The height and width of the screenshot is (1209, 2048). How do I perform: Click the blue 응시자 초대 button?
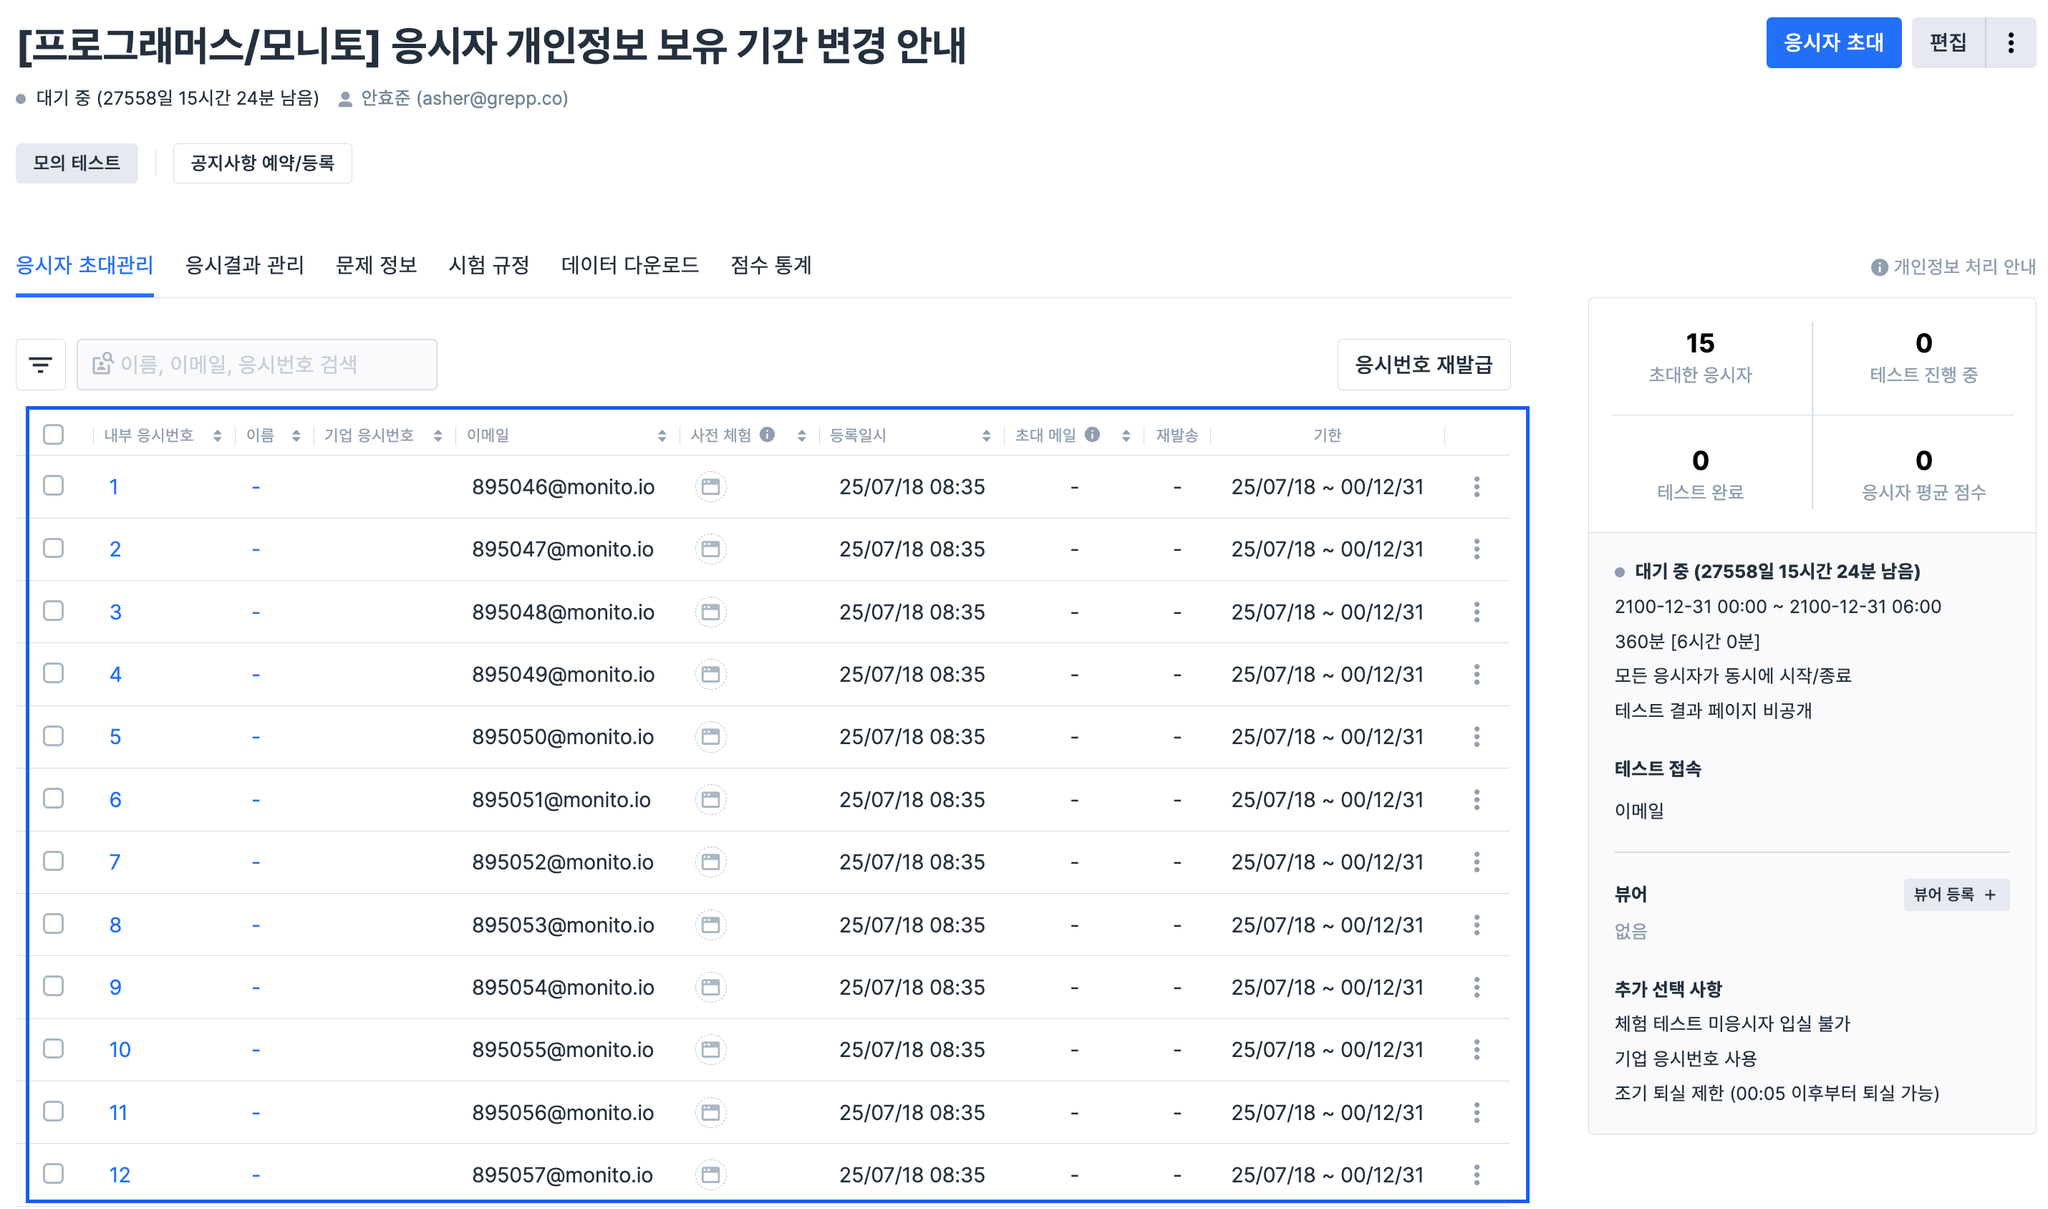click(1832, 43)
